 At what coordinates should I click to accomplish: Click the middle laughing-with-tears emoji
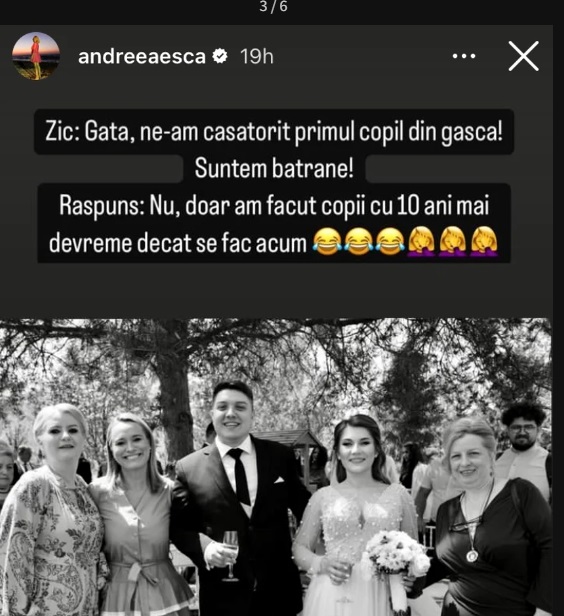tap(359, 241)
